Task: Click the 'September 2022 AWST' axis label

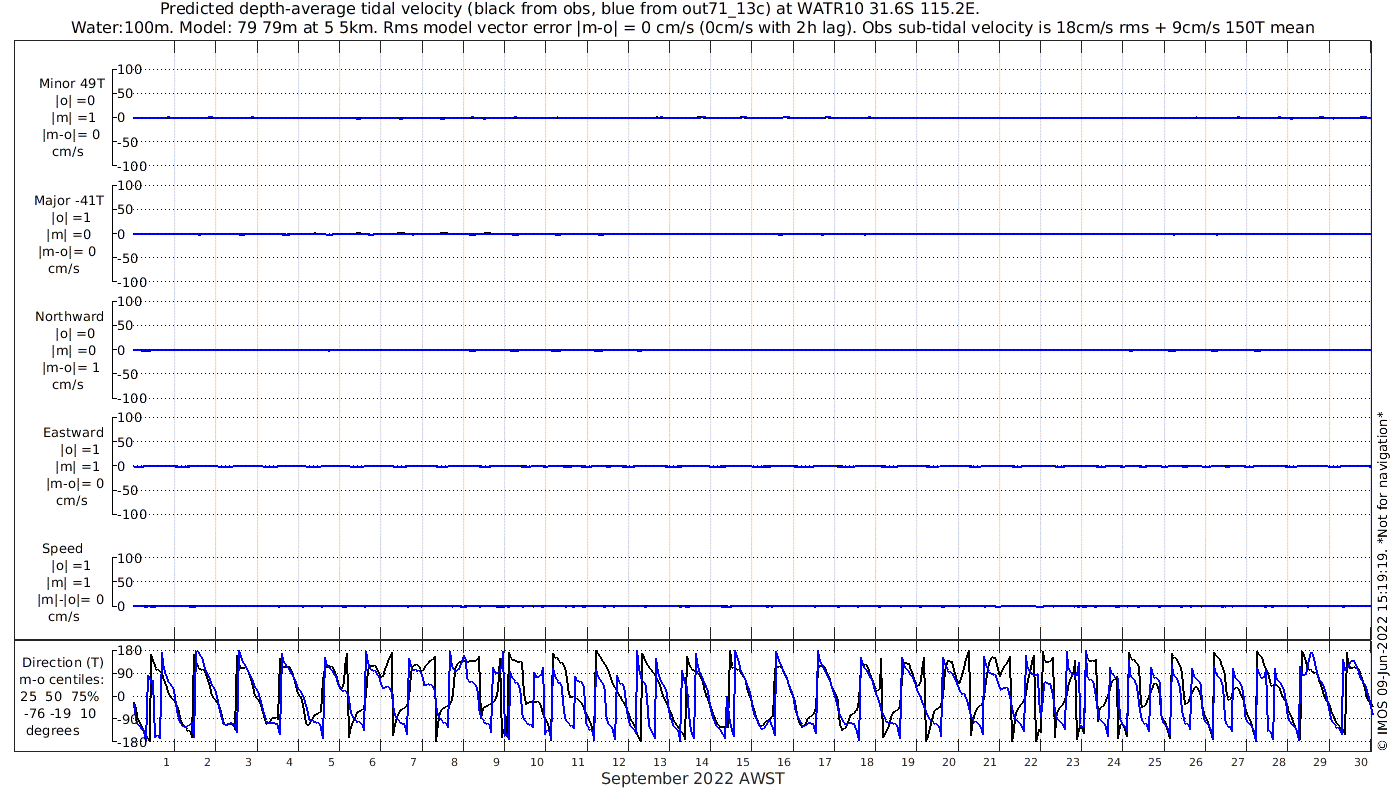Action: 693,779
